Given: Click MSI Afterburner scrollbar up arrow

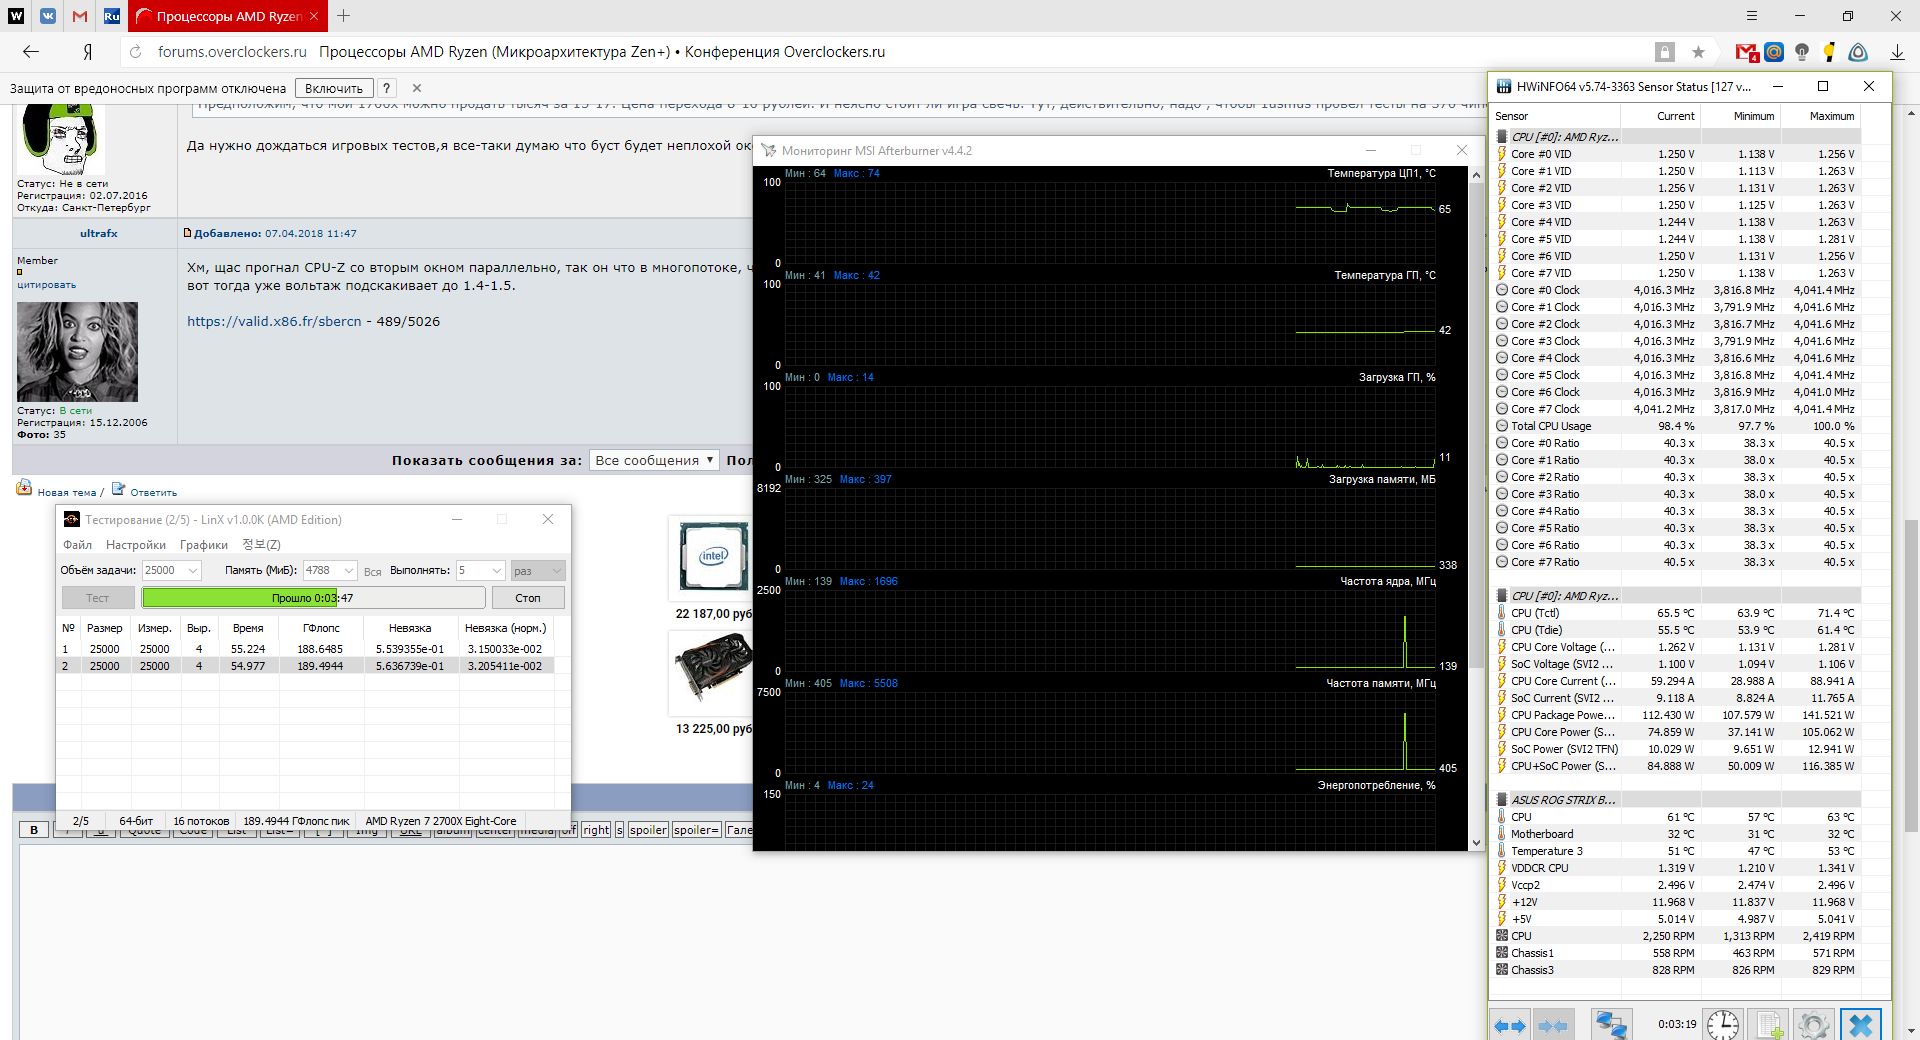Looking at the screenshot, I should coord(1476,174).
